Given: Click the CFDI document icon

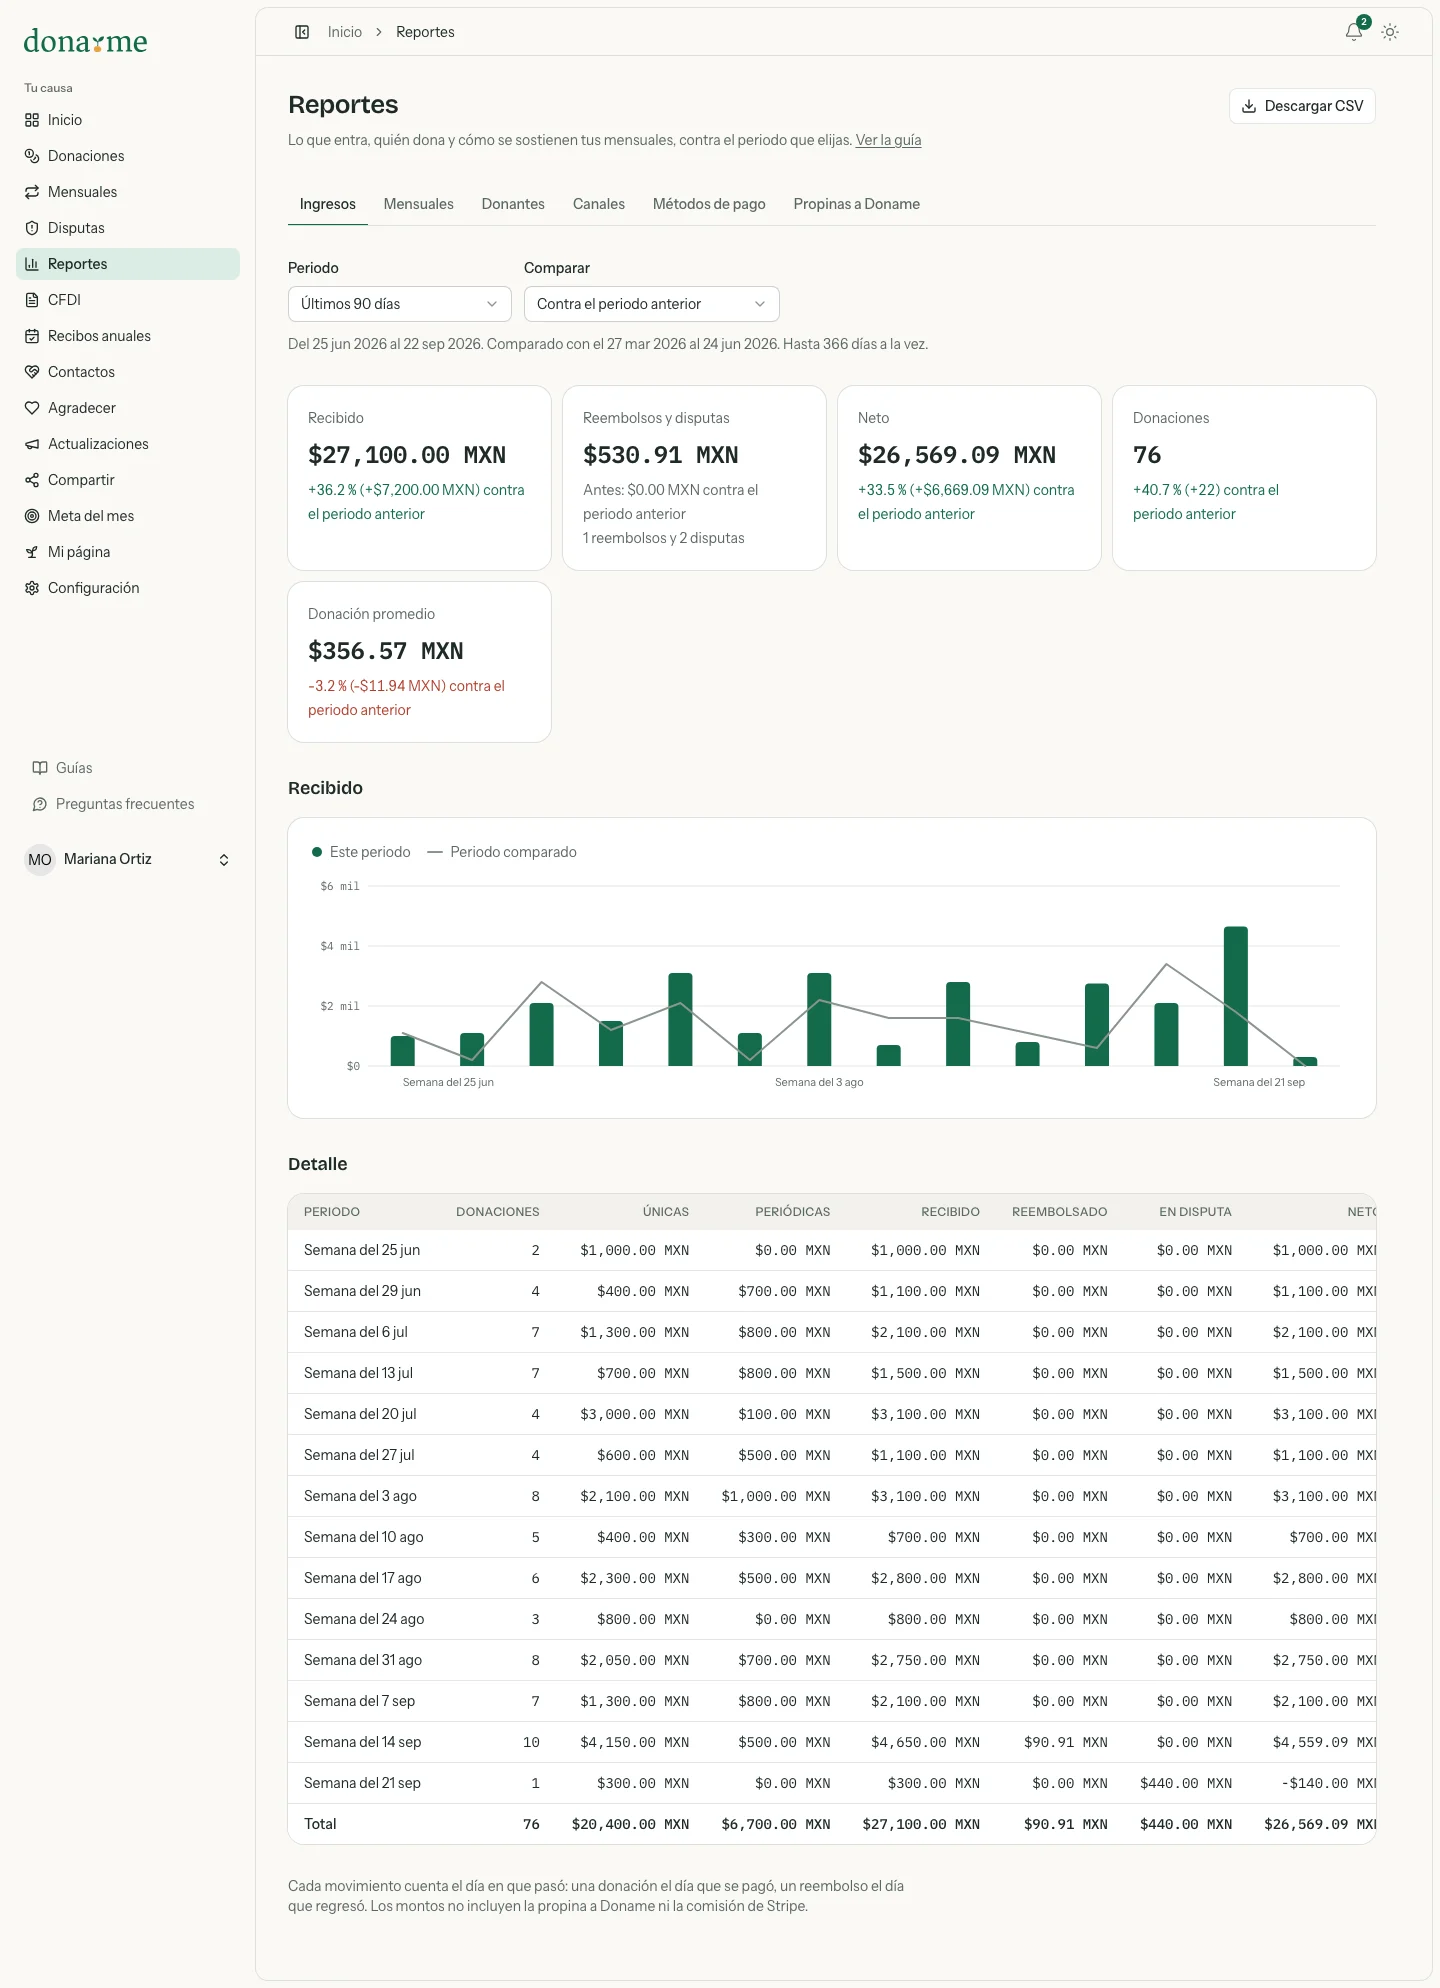Looking at the screenshot, I should point(32,300).
